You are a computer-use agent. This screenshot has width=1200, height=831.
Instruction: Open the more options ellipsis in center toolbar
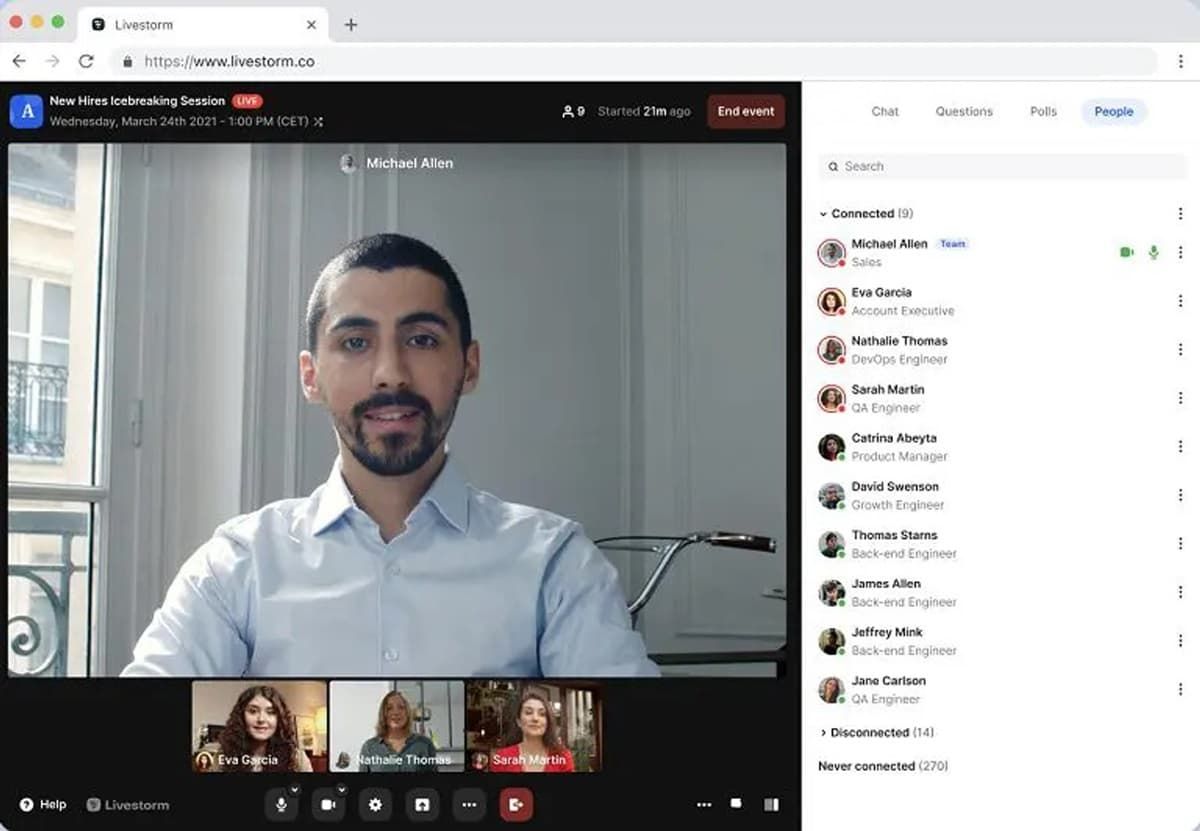tap(469, 805)
